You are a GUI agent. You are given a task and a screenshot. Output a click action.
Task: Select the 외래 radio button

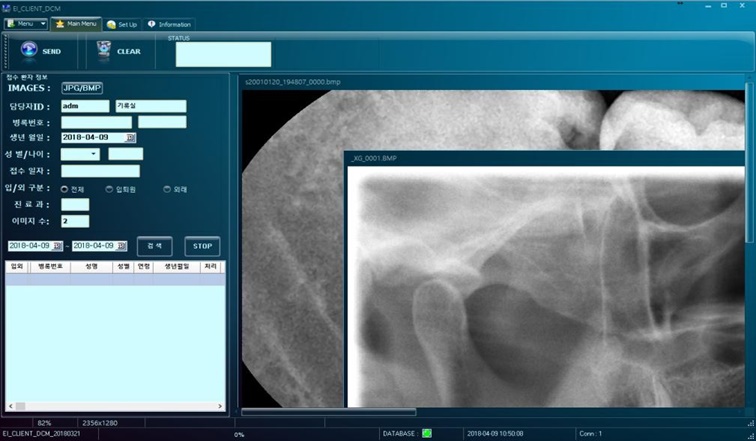166,188
